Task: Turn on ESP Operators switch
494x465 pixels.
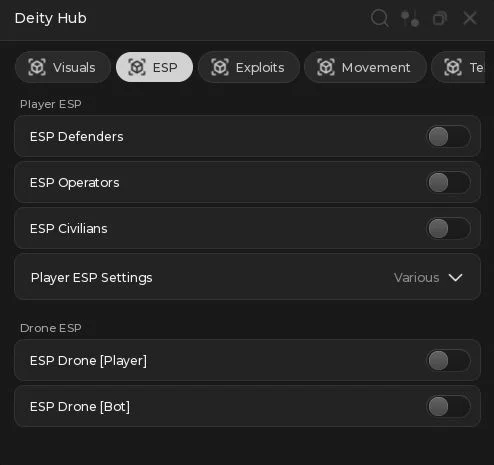Action: click(x=448, y=182)
